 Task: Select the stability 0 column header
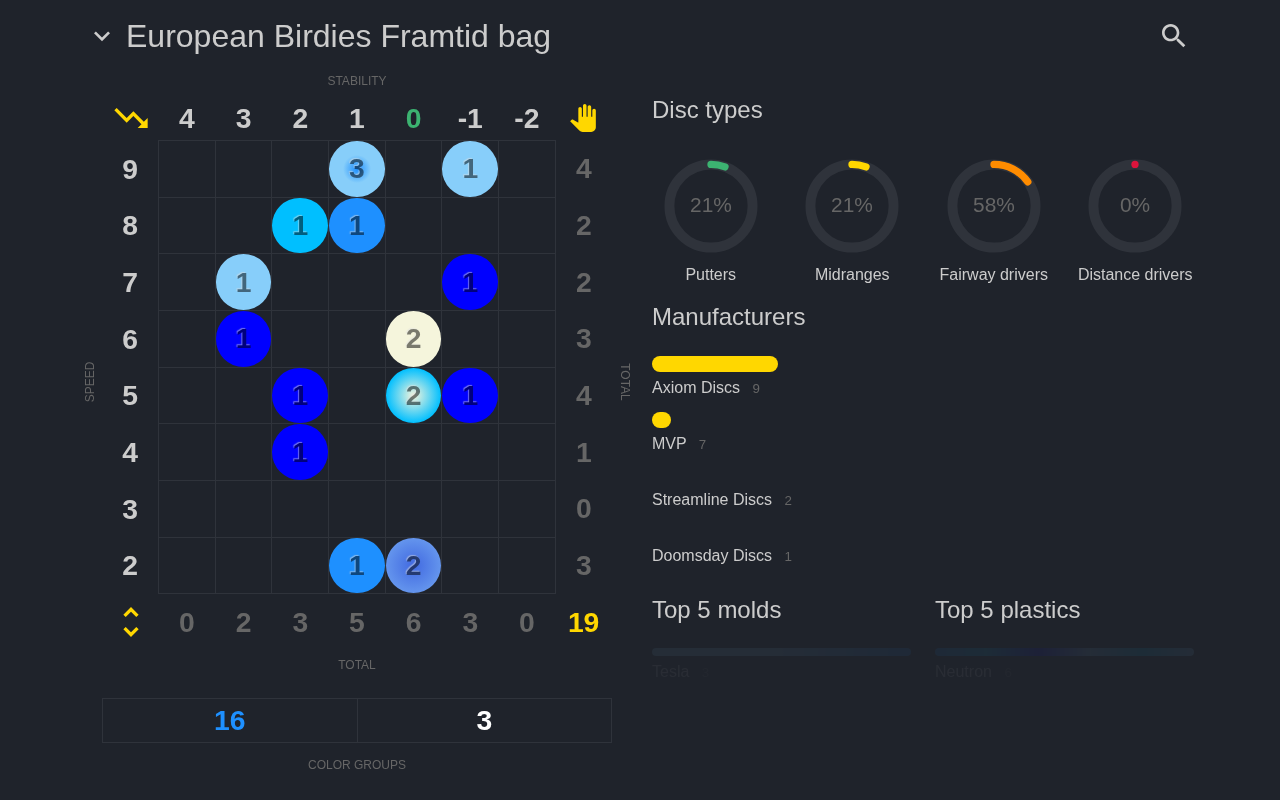pos(413,118)
